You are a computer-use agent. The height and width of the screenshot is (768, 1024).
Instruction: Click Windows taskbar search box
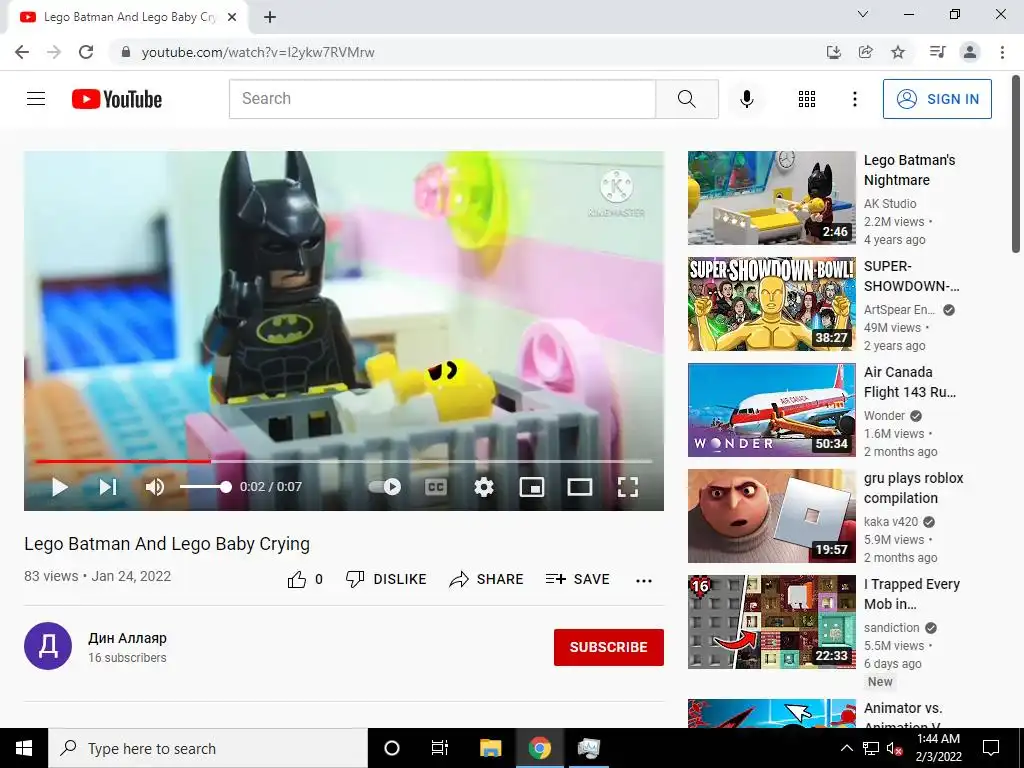pos(208,748)
